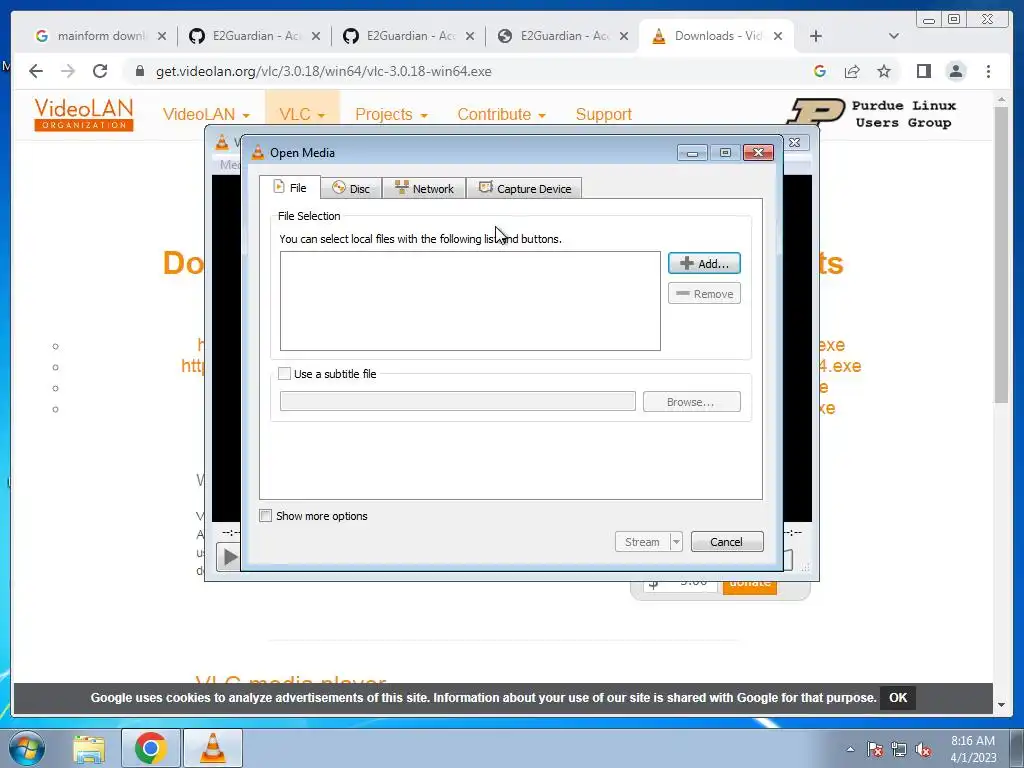Reload the page with the refresh icon
1024x768 pixels.
pyautogui.click(x=100, y=71)
